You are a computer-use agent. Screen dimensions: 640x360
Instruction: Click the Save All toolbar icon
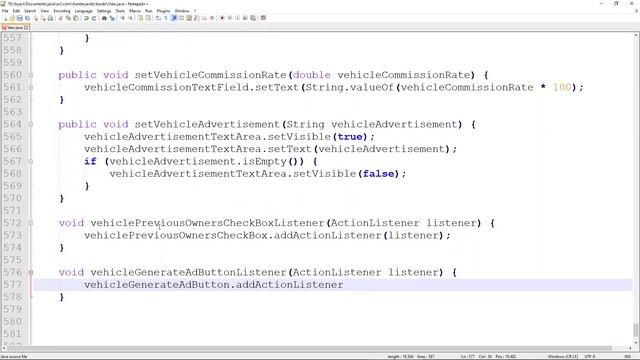(x=27, y=18)
